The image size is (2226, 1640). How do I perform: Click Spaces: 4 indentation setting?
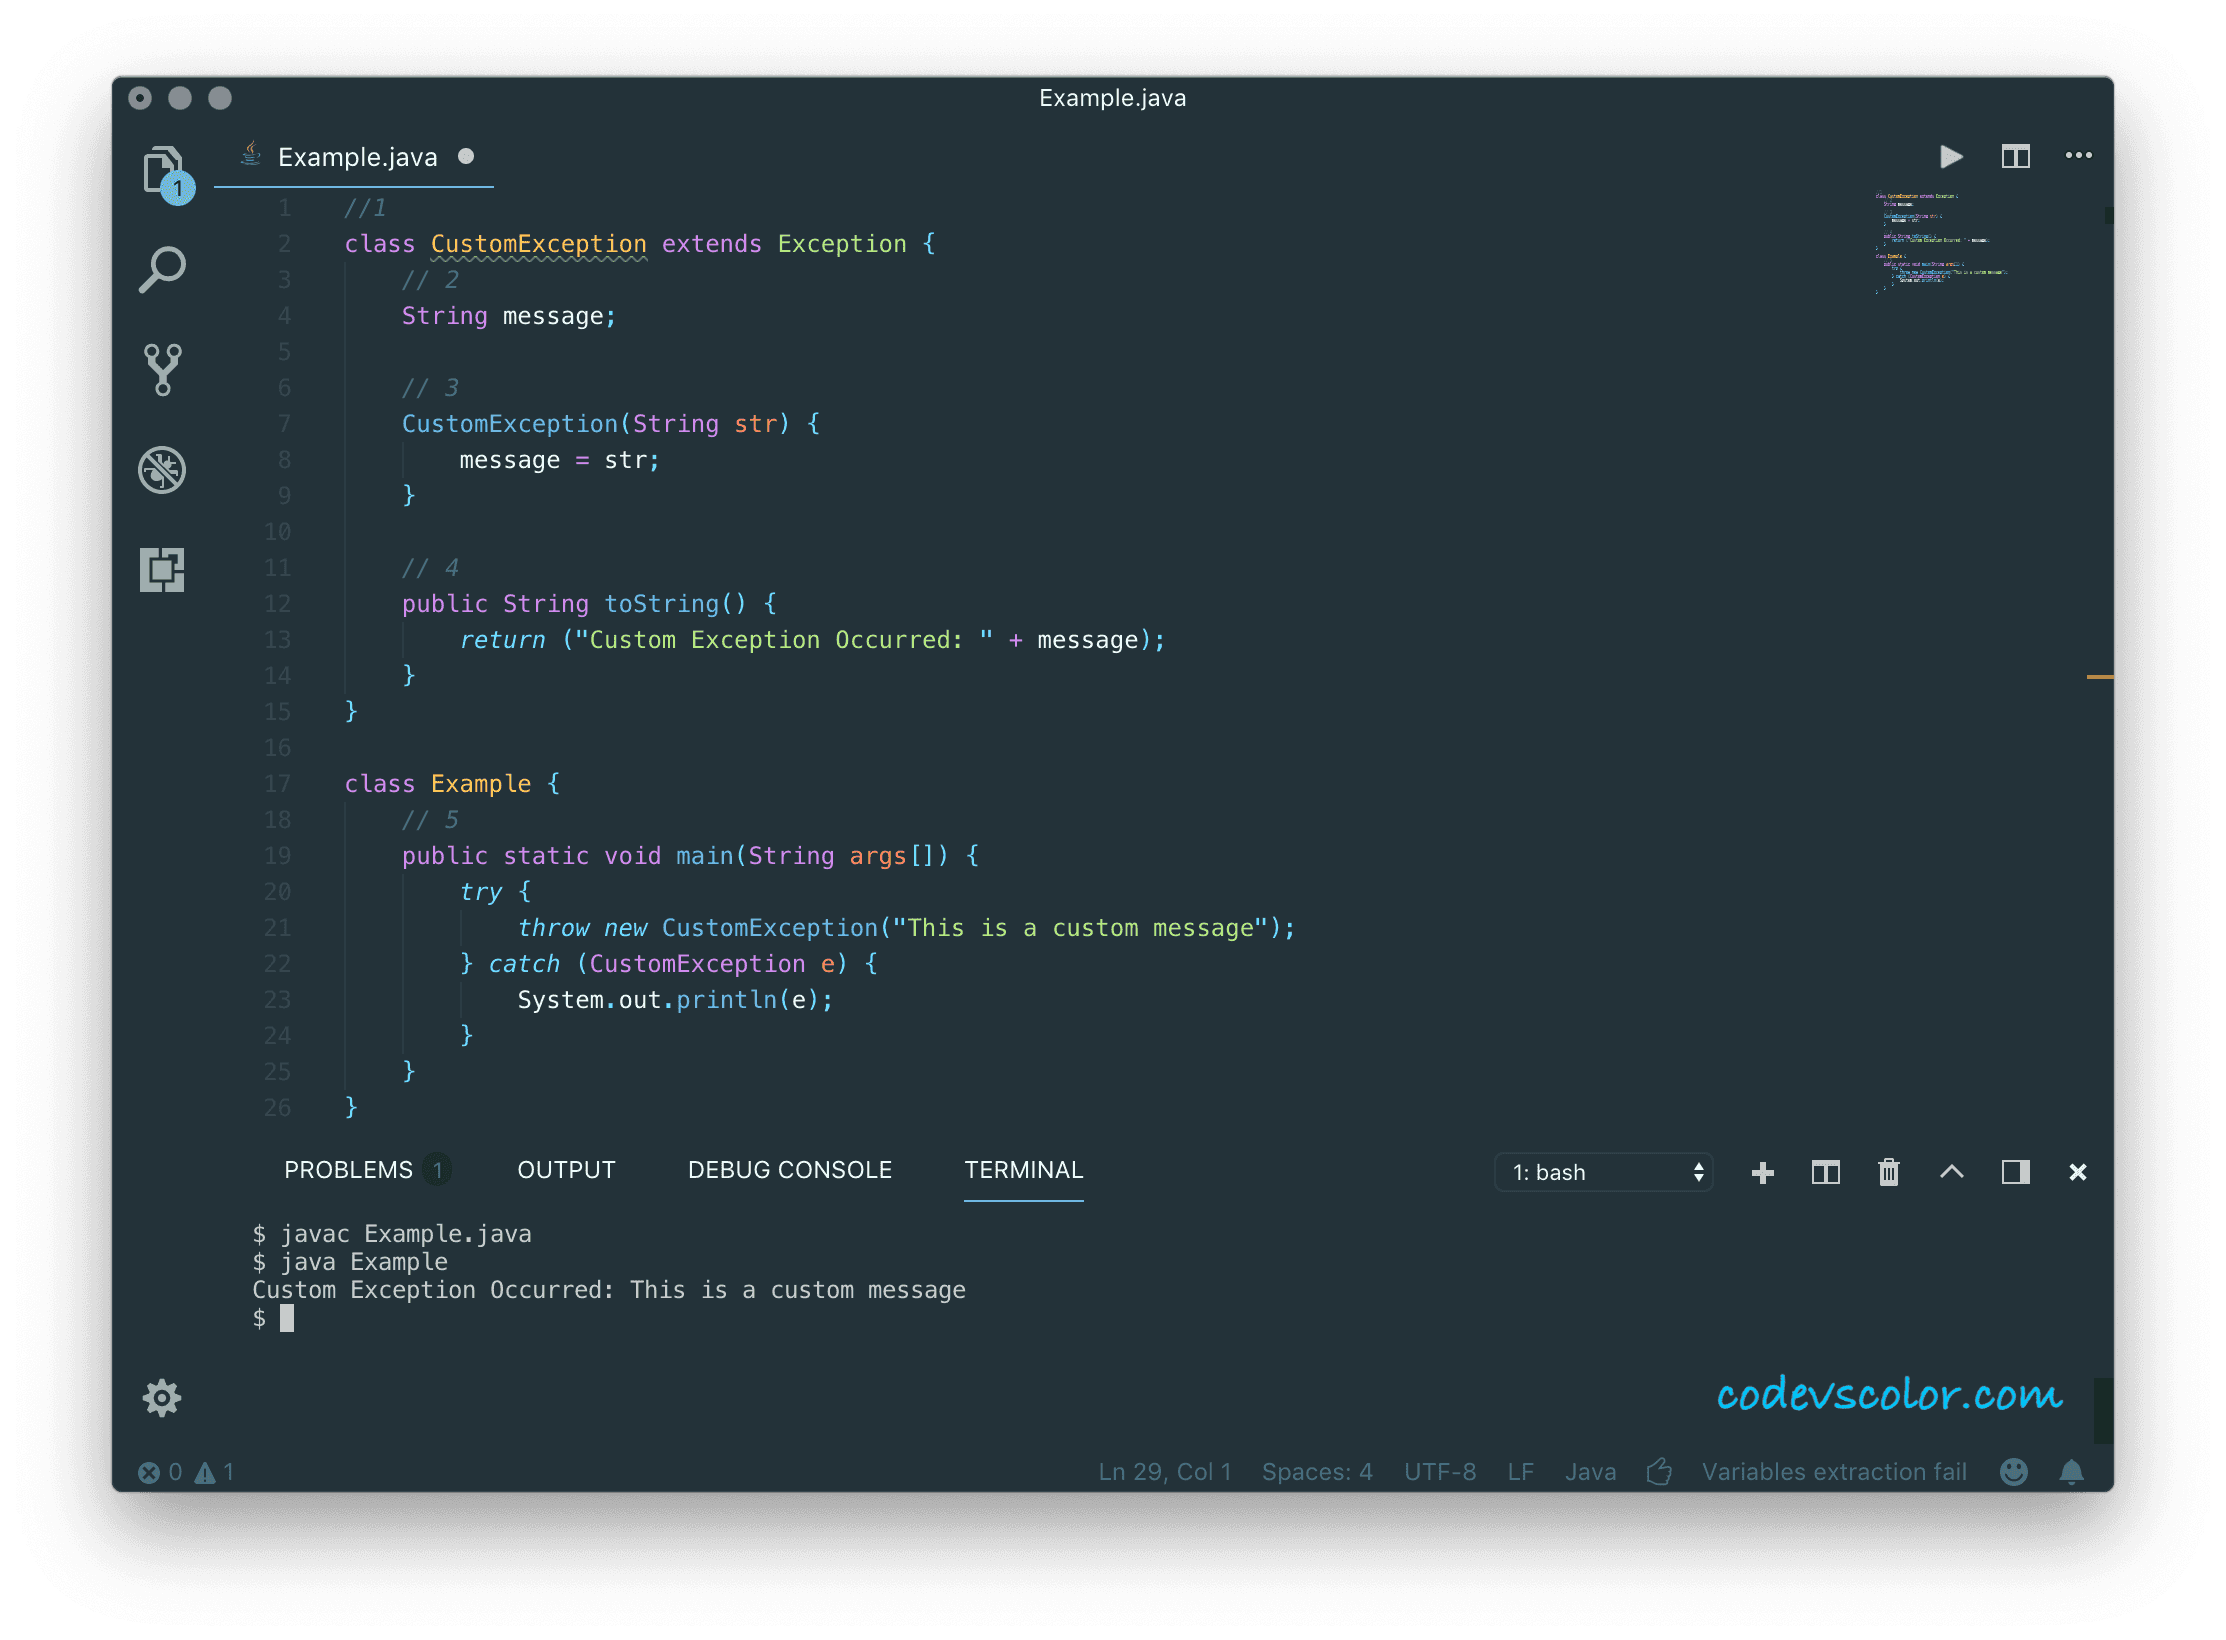[x=1316, y=1472]
